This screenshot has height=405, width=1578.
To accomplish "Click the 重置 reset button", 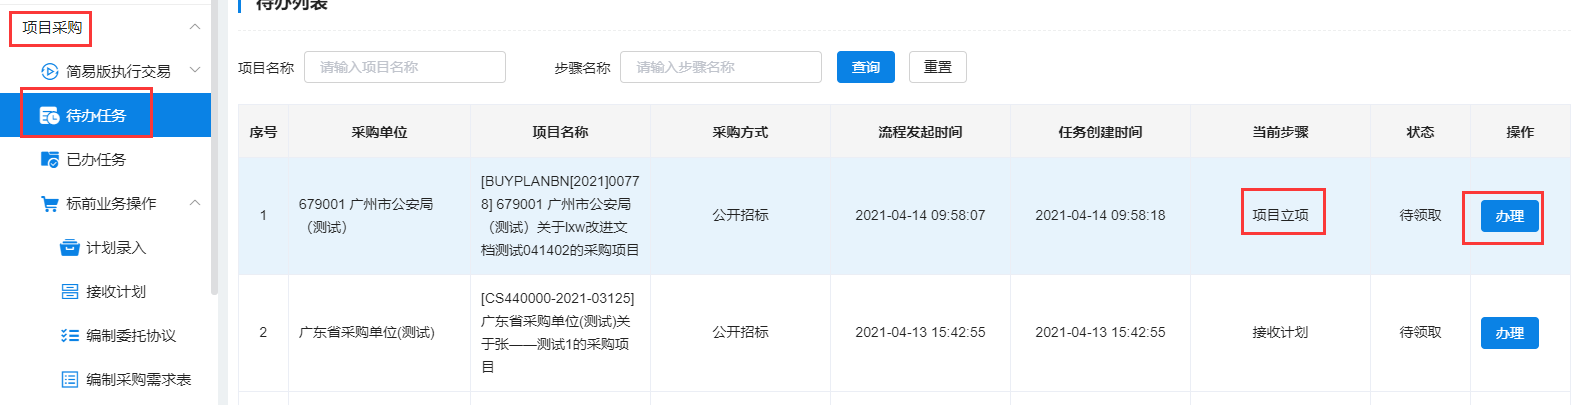I will coord(938,67).
